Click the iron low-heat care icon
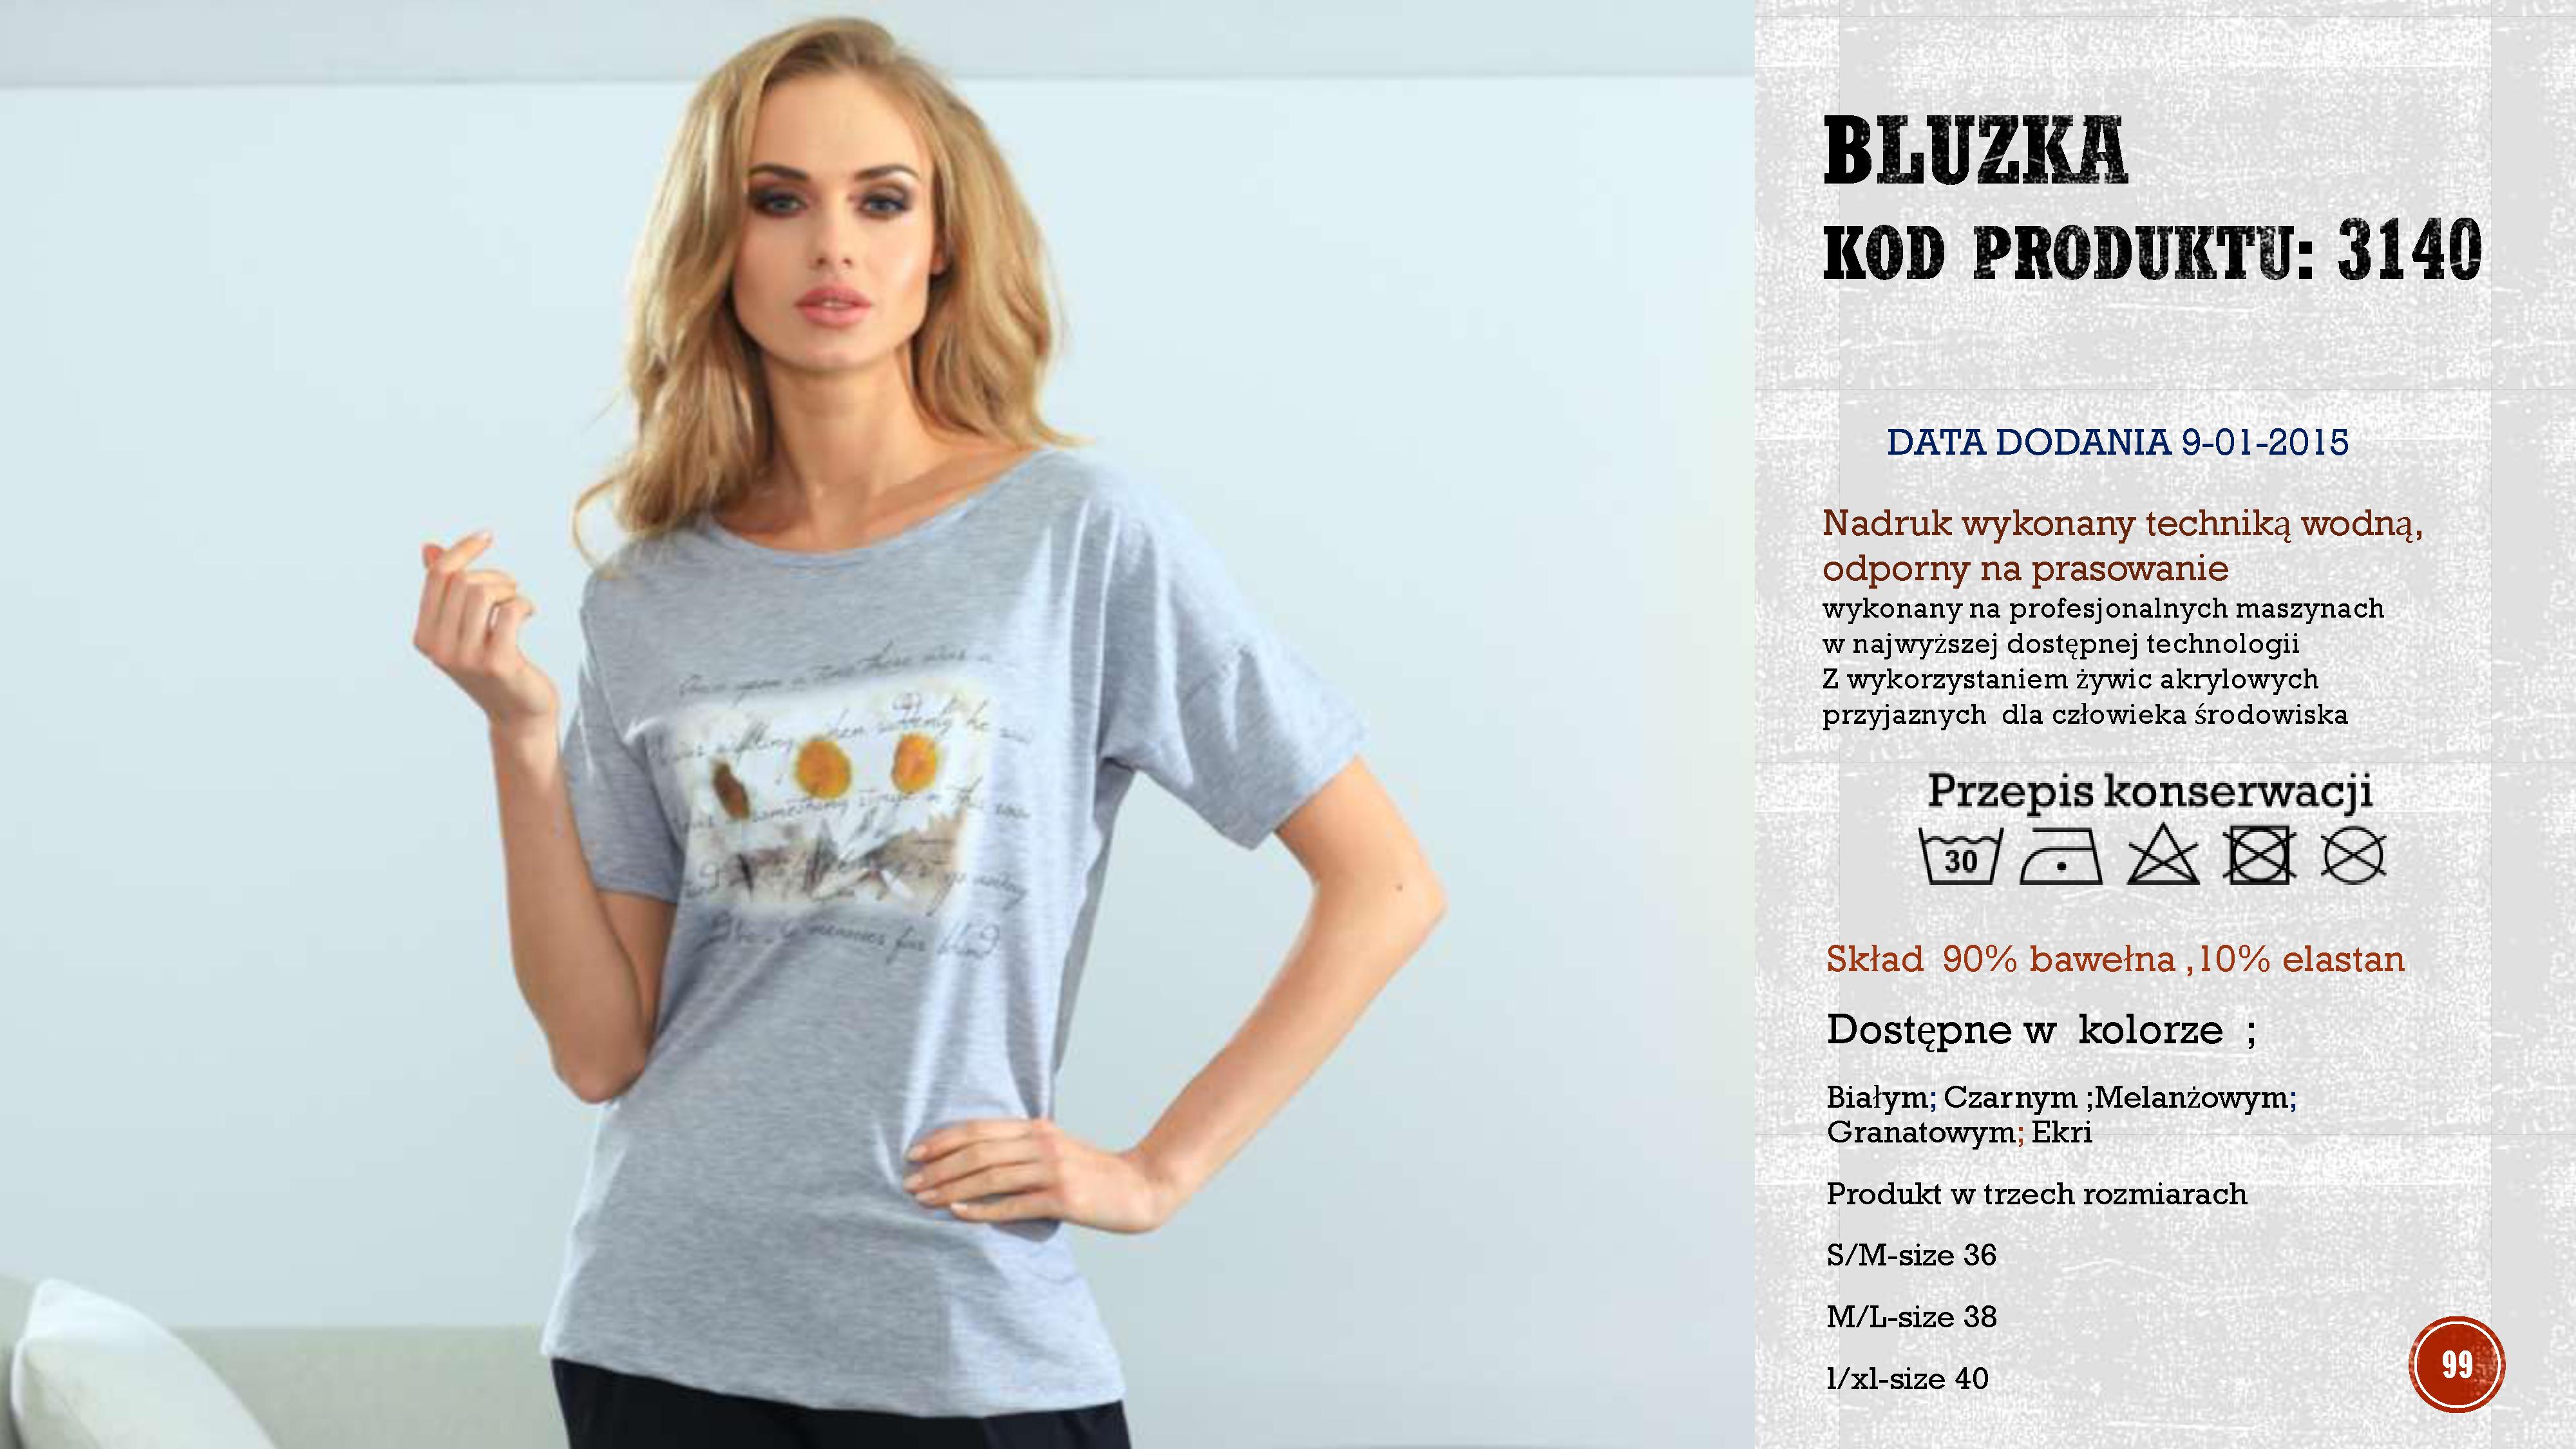This screenshot has height=1449, width=2576. [x=2061, y=857]
